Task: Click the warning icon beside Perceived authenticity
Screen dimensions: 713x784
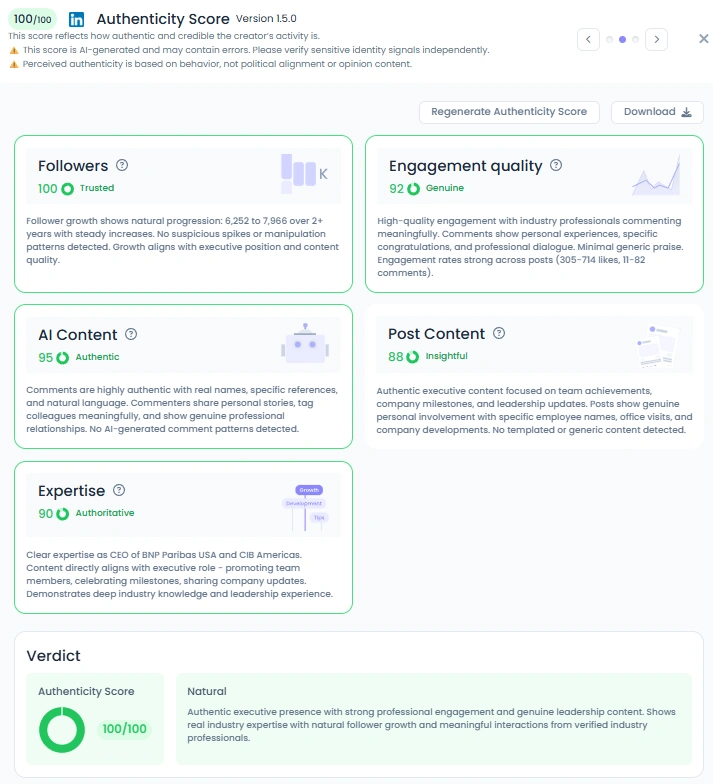Action: click(x=14, y=64)
